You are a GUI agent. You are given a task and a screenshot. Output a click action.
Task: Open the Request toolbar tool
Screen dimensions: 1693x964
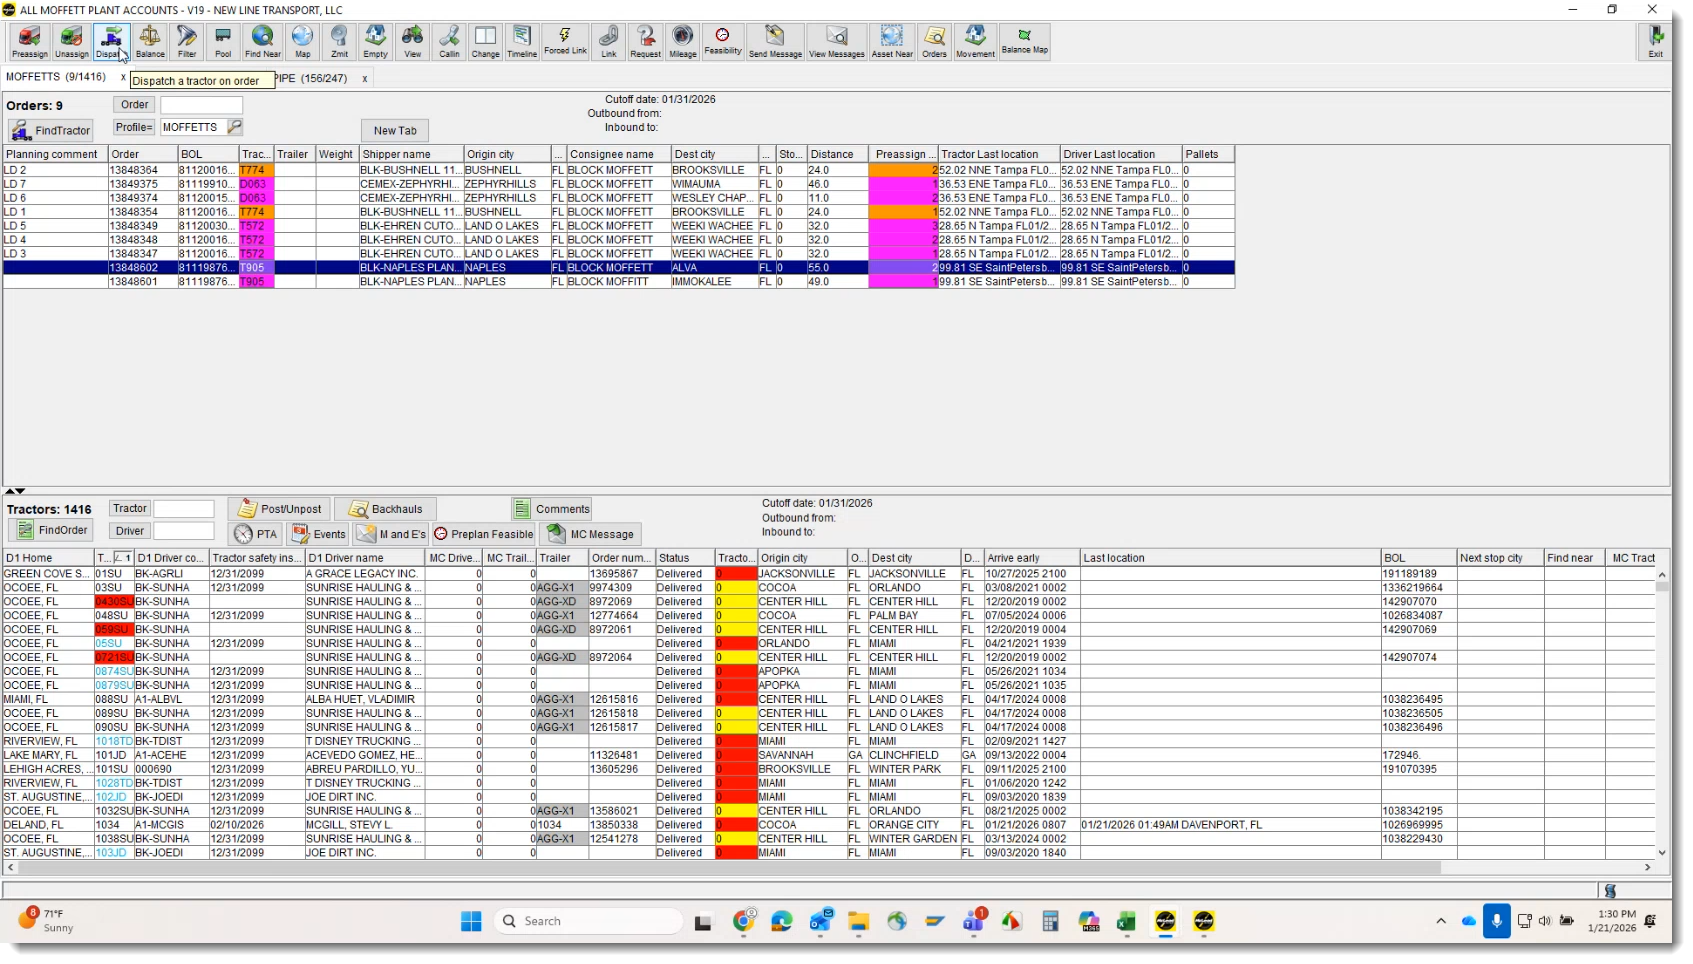point(645,42)
